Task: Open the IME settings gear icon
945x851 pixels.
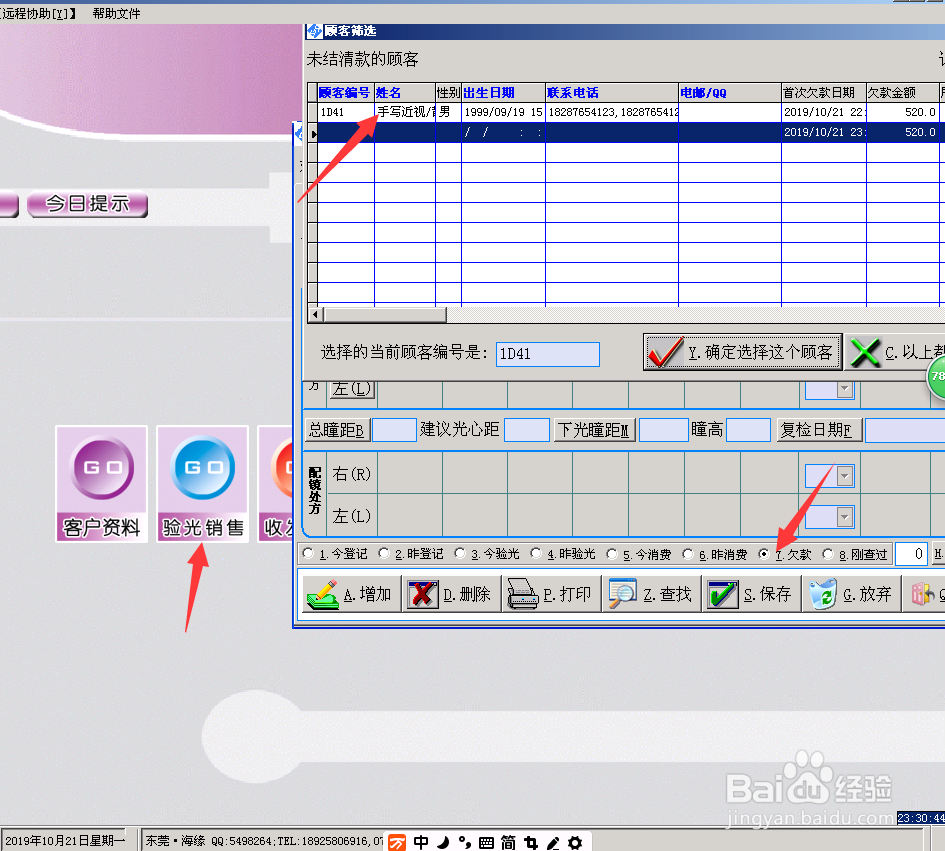Action: [575, 842]
